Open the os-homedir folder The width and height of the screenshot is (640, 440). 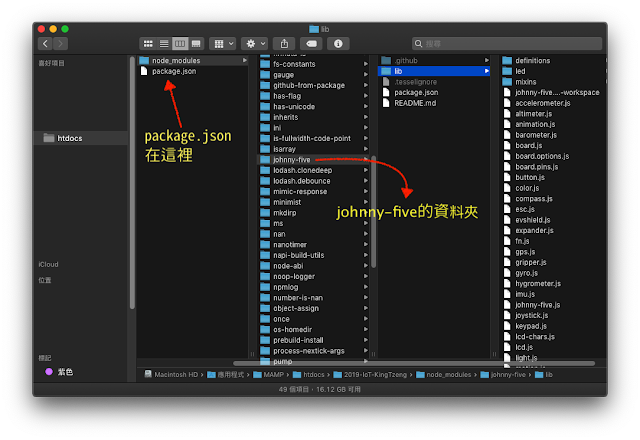click(x=314, y=329)
